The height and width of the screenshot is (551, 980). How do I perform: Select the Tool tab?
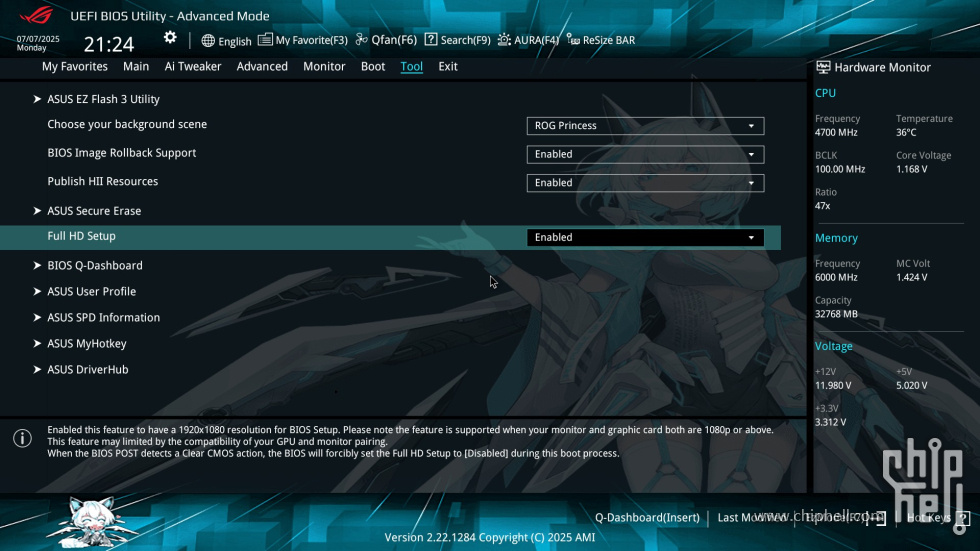click(411, 66)
